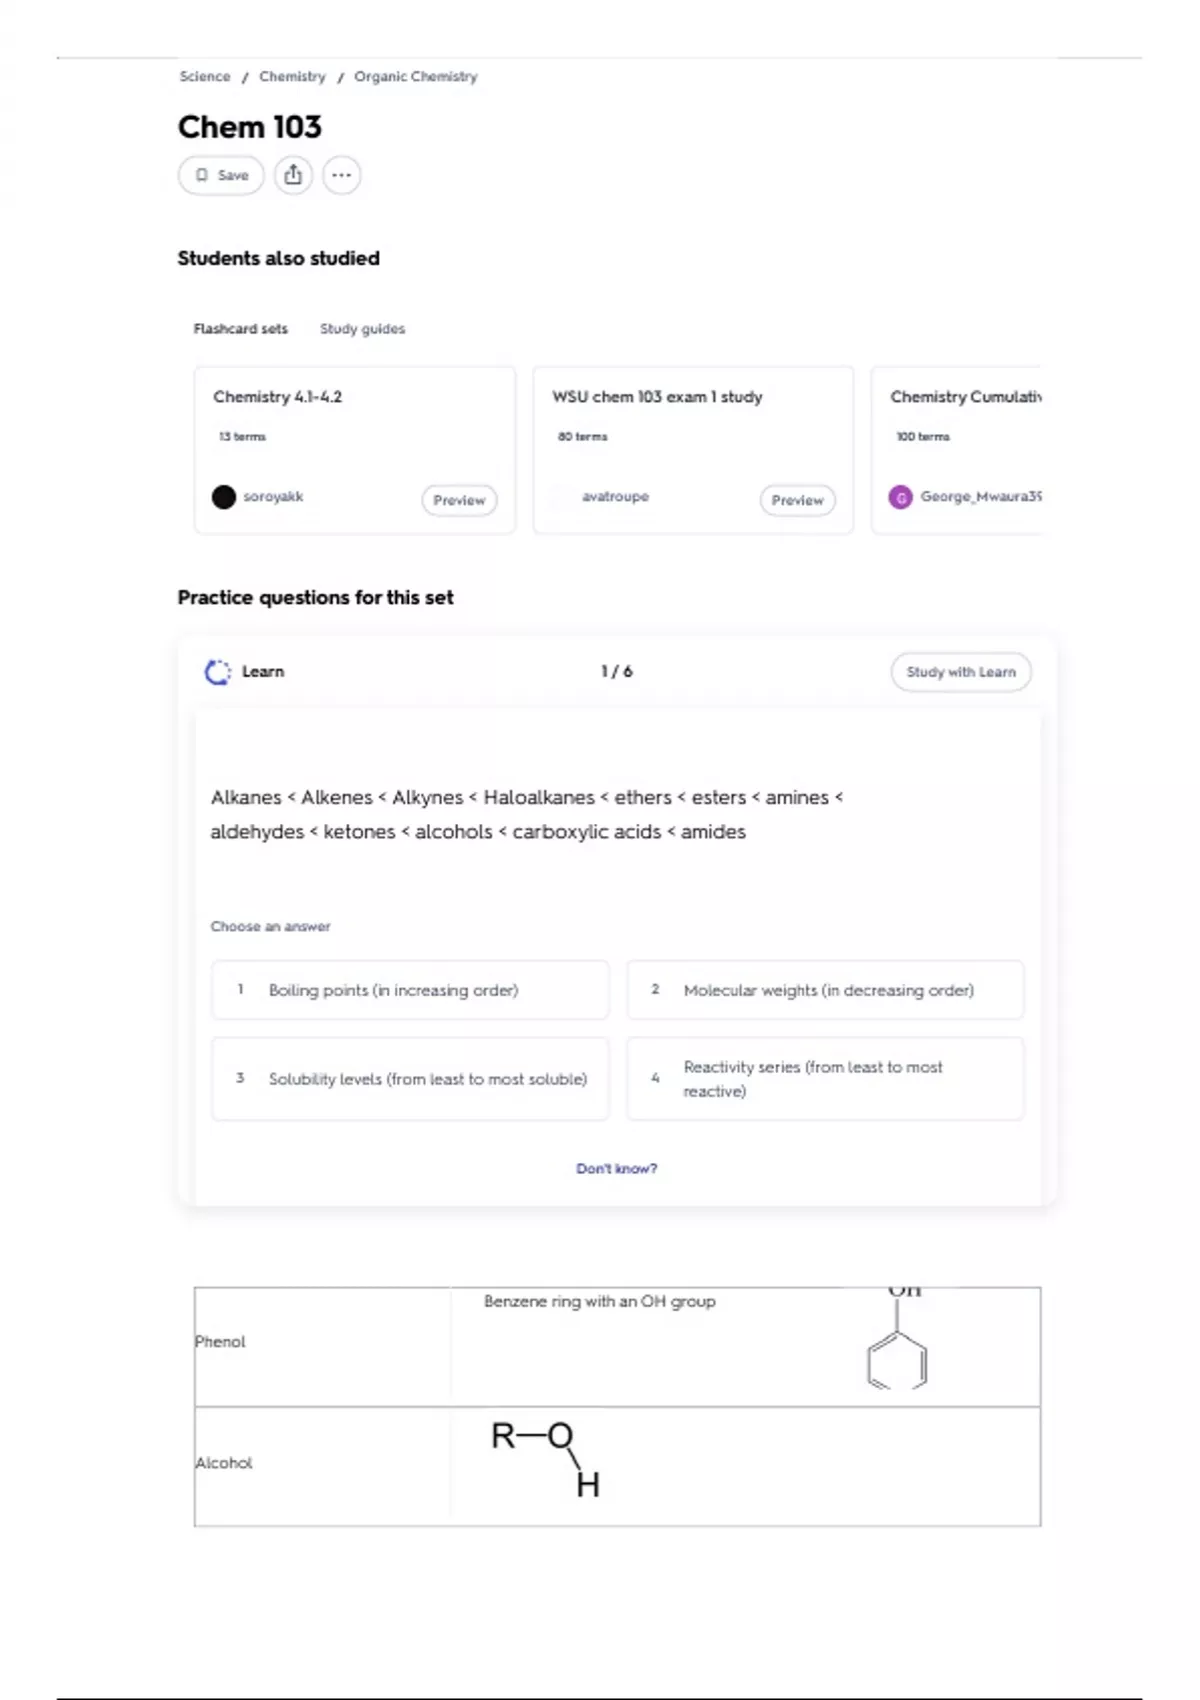Choose answer Solubility levels option

click(410, 1079)
